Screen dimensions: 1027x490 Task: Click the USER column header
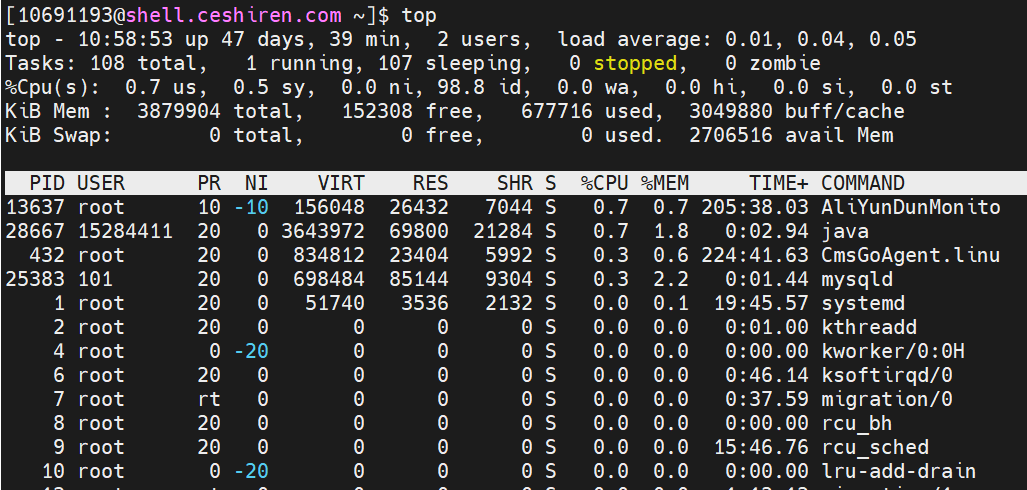pyautogui.click(x=100, y=183)
